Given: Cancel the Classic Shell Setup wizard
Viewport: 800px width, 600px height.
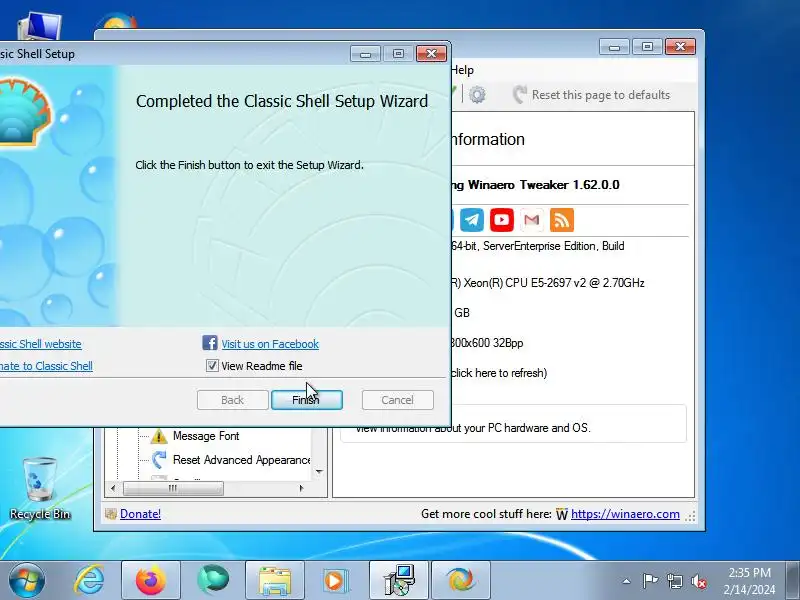Looking at the screenshot, I should (397, 400).
